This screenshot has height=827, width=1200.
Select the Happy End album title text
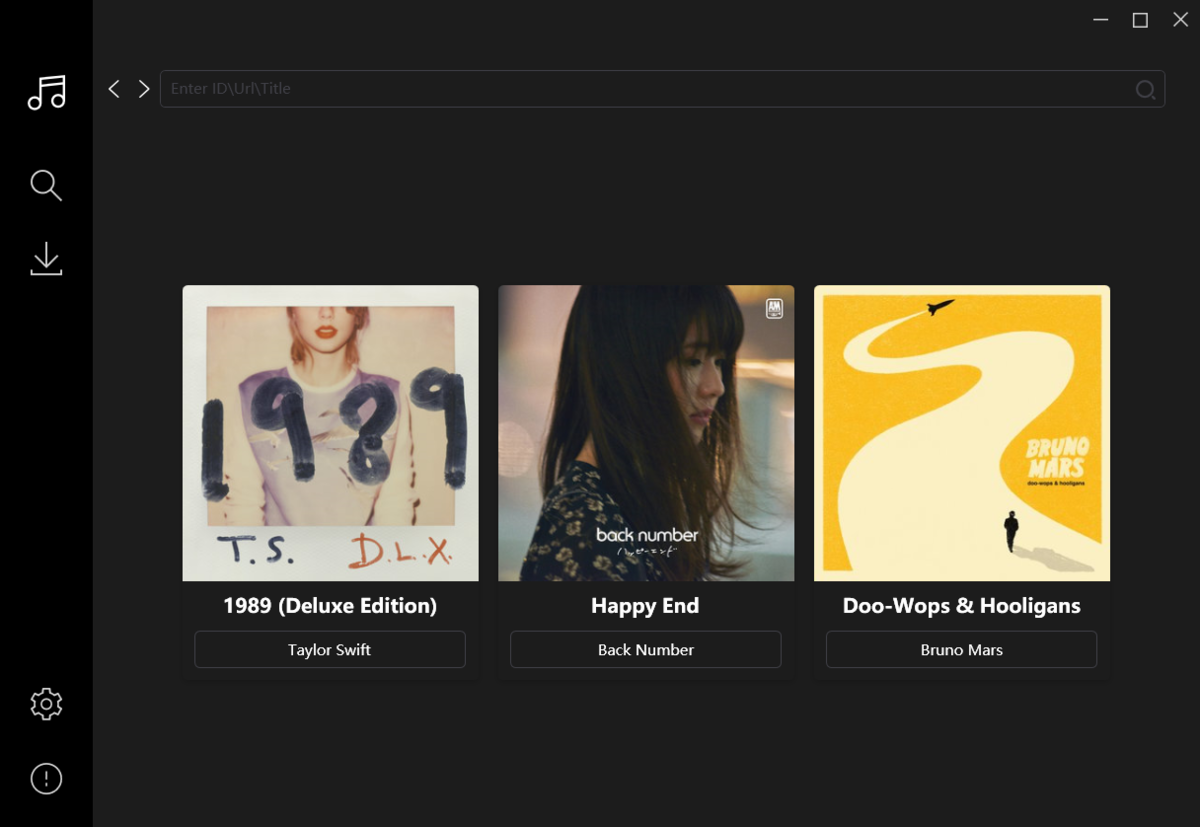coord(645,605)
